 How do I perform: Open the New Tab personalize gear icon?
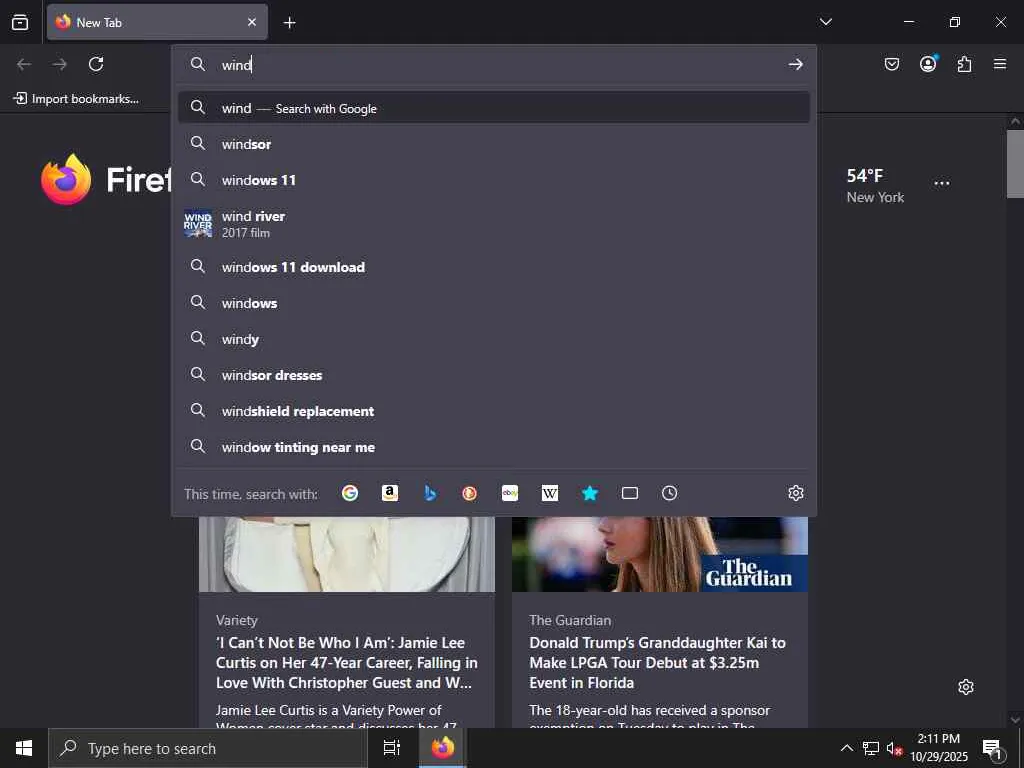966,687
